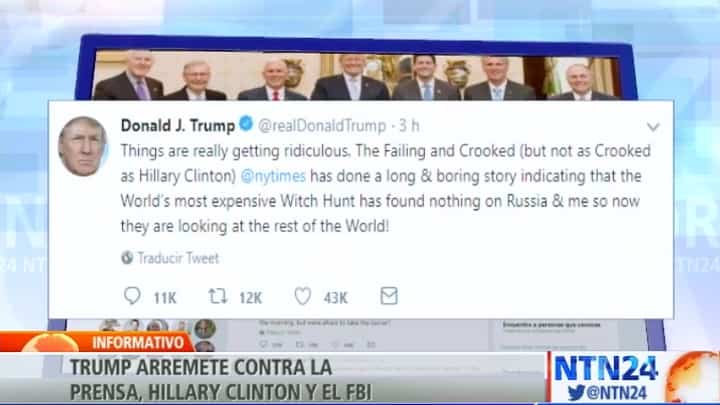
Task: Open Donald Trump's round profile avatar
Action: tap(82, 146)
